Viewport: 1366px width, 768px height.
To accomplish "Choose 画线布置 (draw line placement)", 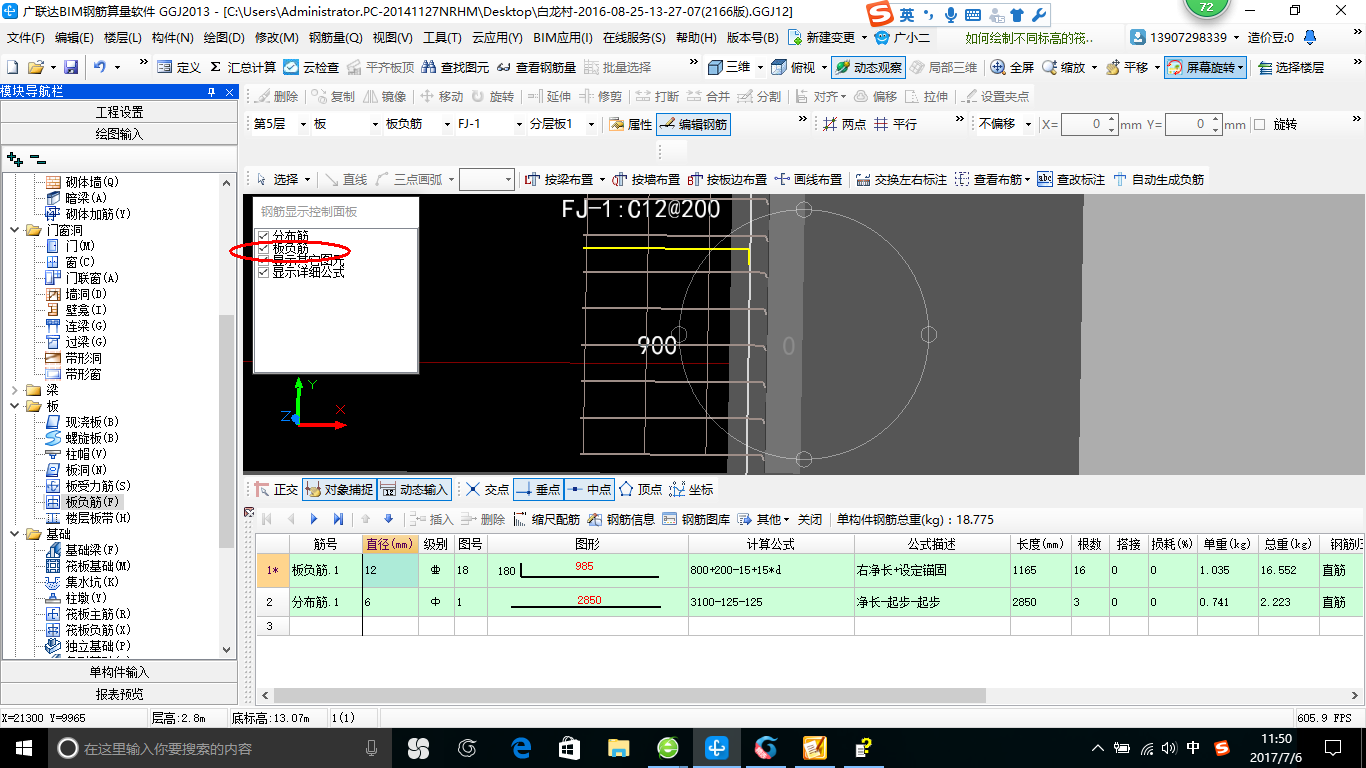I will 808,180.
